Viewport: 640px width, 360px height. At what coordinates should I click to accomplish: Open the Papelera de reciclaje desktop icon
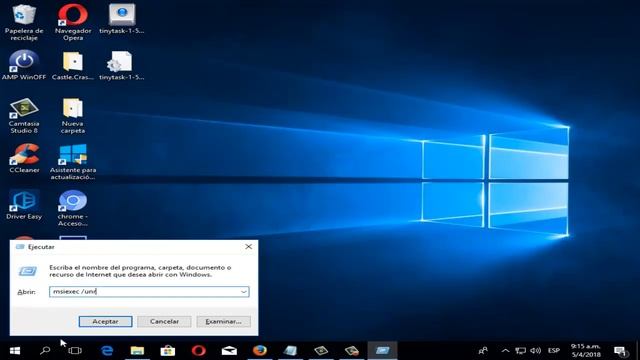[24, 21]
